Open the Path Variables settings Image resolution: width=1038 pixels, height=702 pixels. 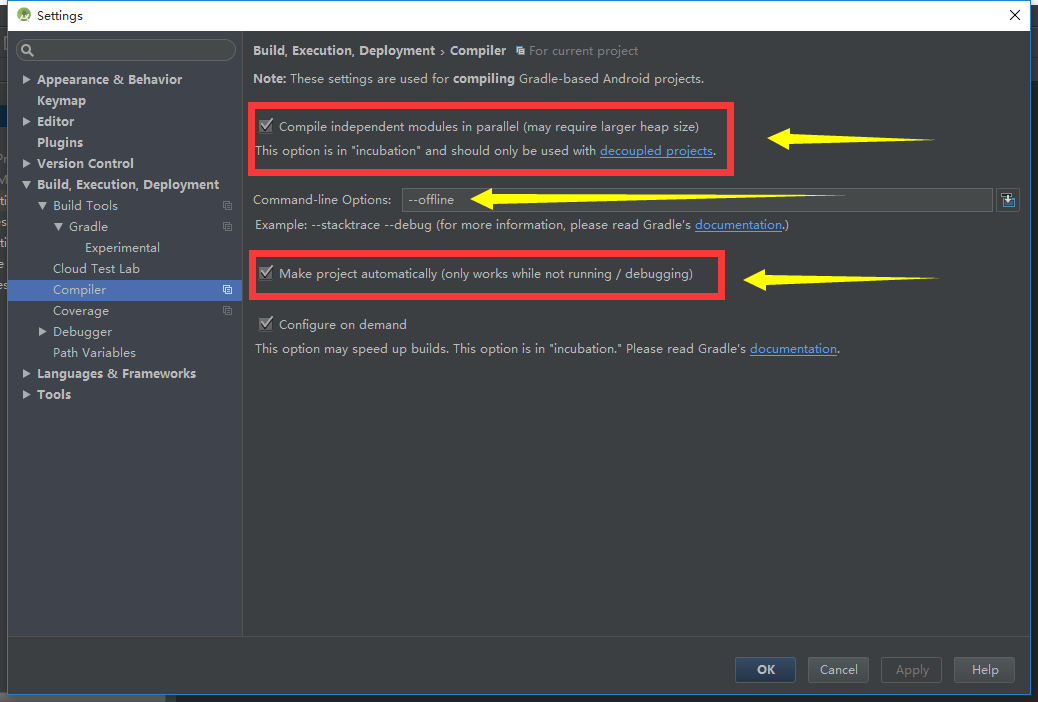[x=94, y=352]
